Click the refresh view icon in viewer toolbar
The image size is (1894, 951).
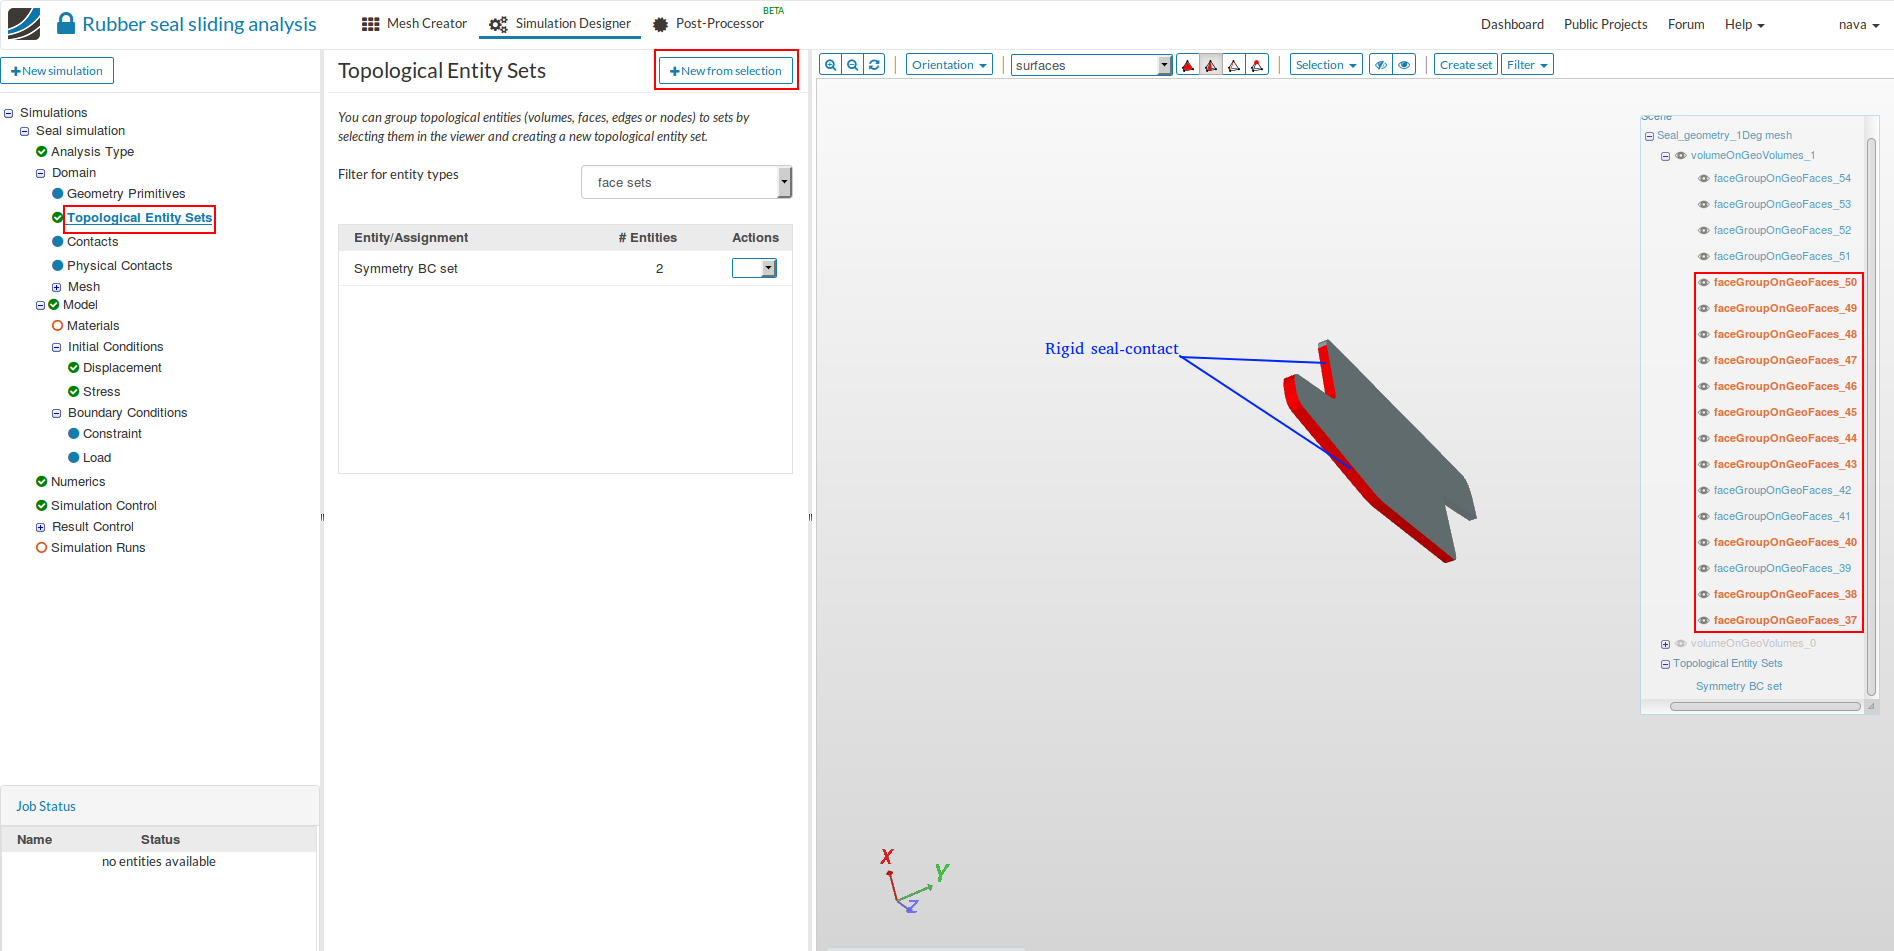pos(875,65)
